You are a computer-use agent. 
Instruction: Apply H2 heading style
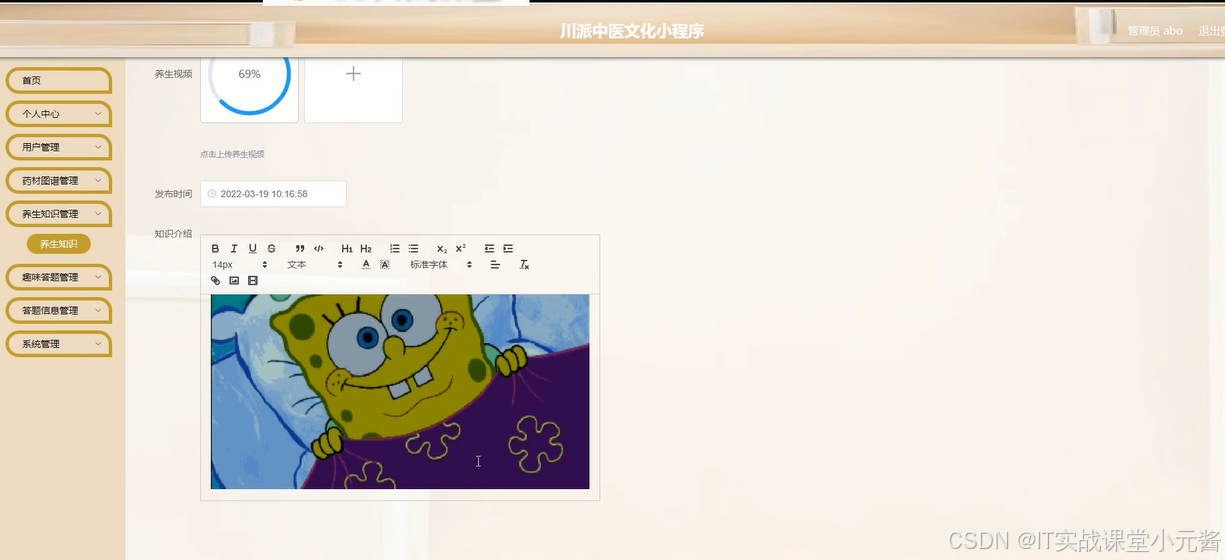click(366, 249)
